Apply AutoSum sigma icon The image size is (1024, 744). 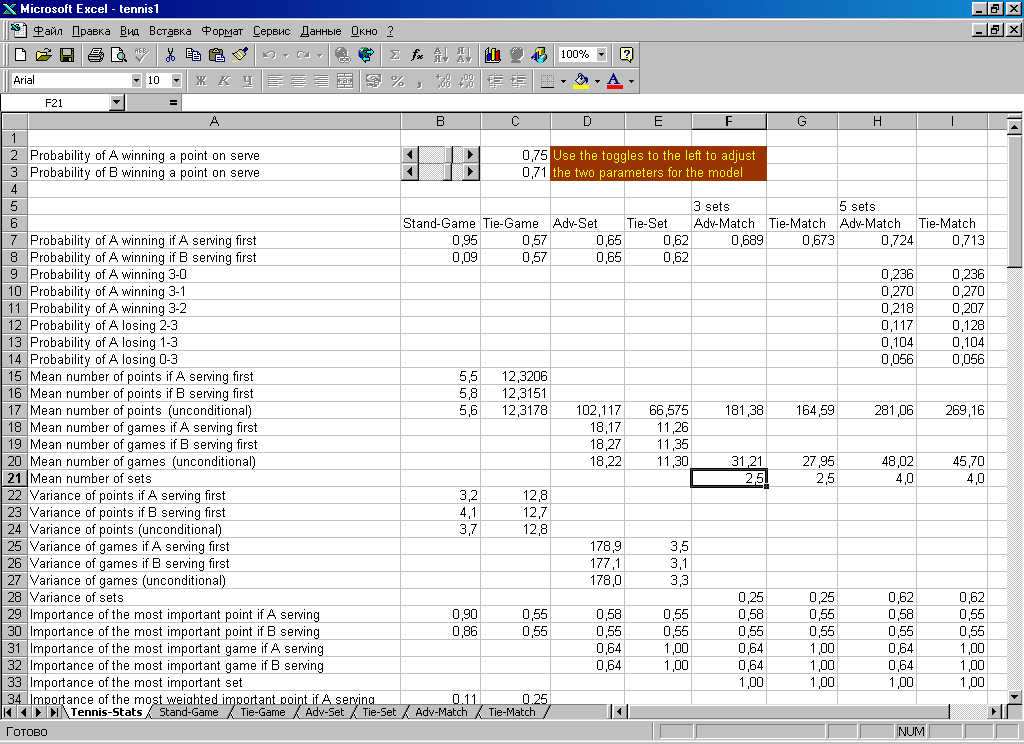pos(394,55)
